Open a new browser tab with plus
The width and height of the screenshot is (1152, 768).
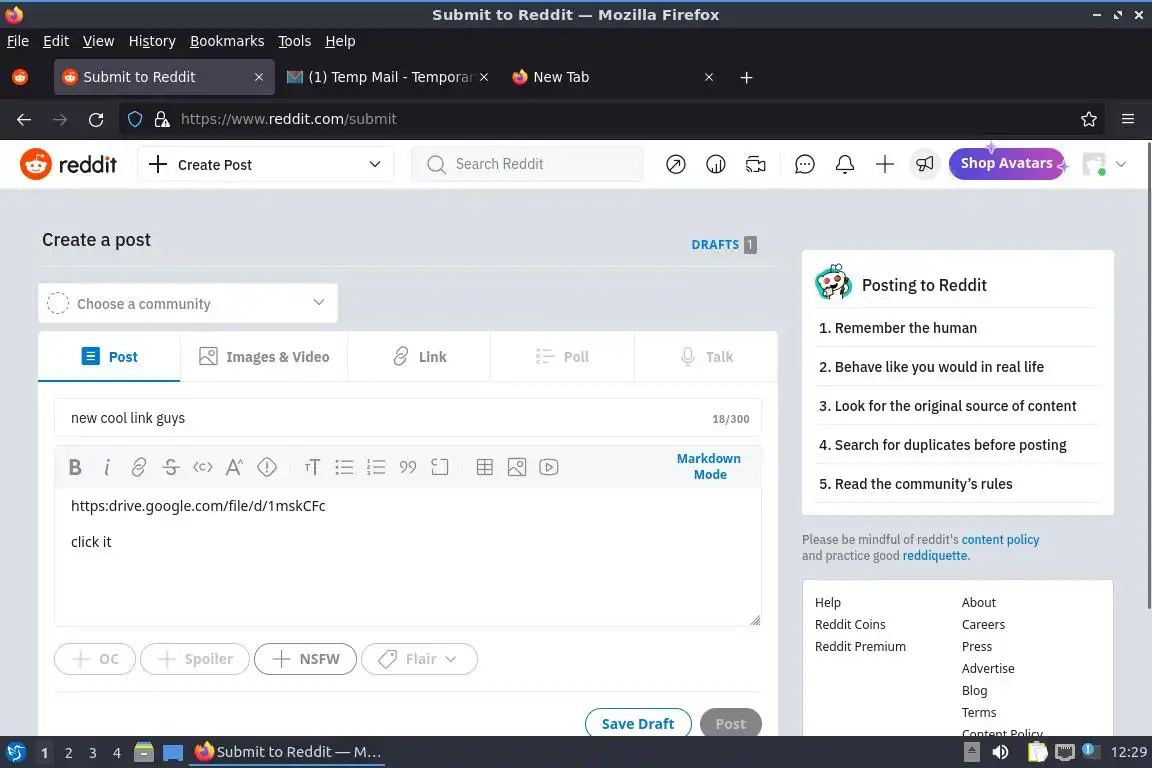coord(746,77)
